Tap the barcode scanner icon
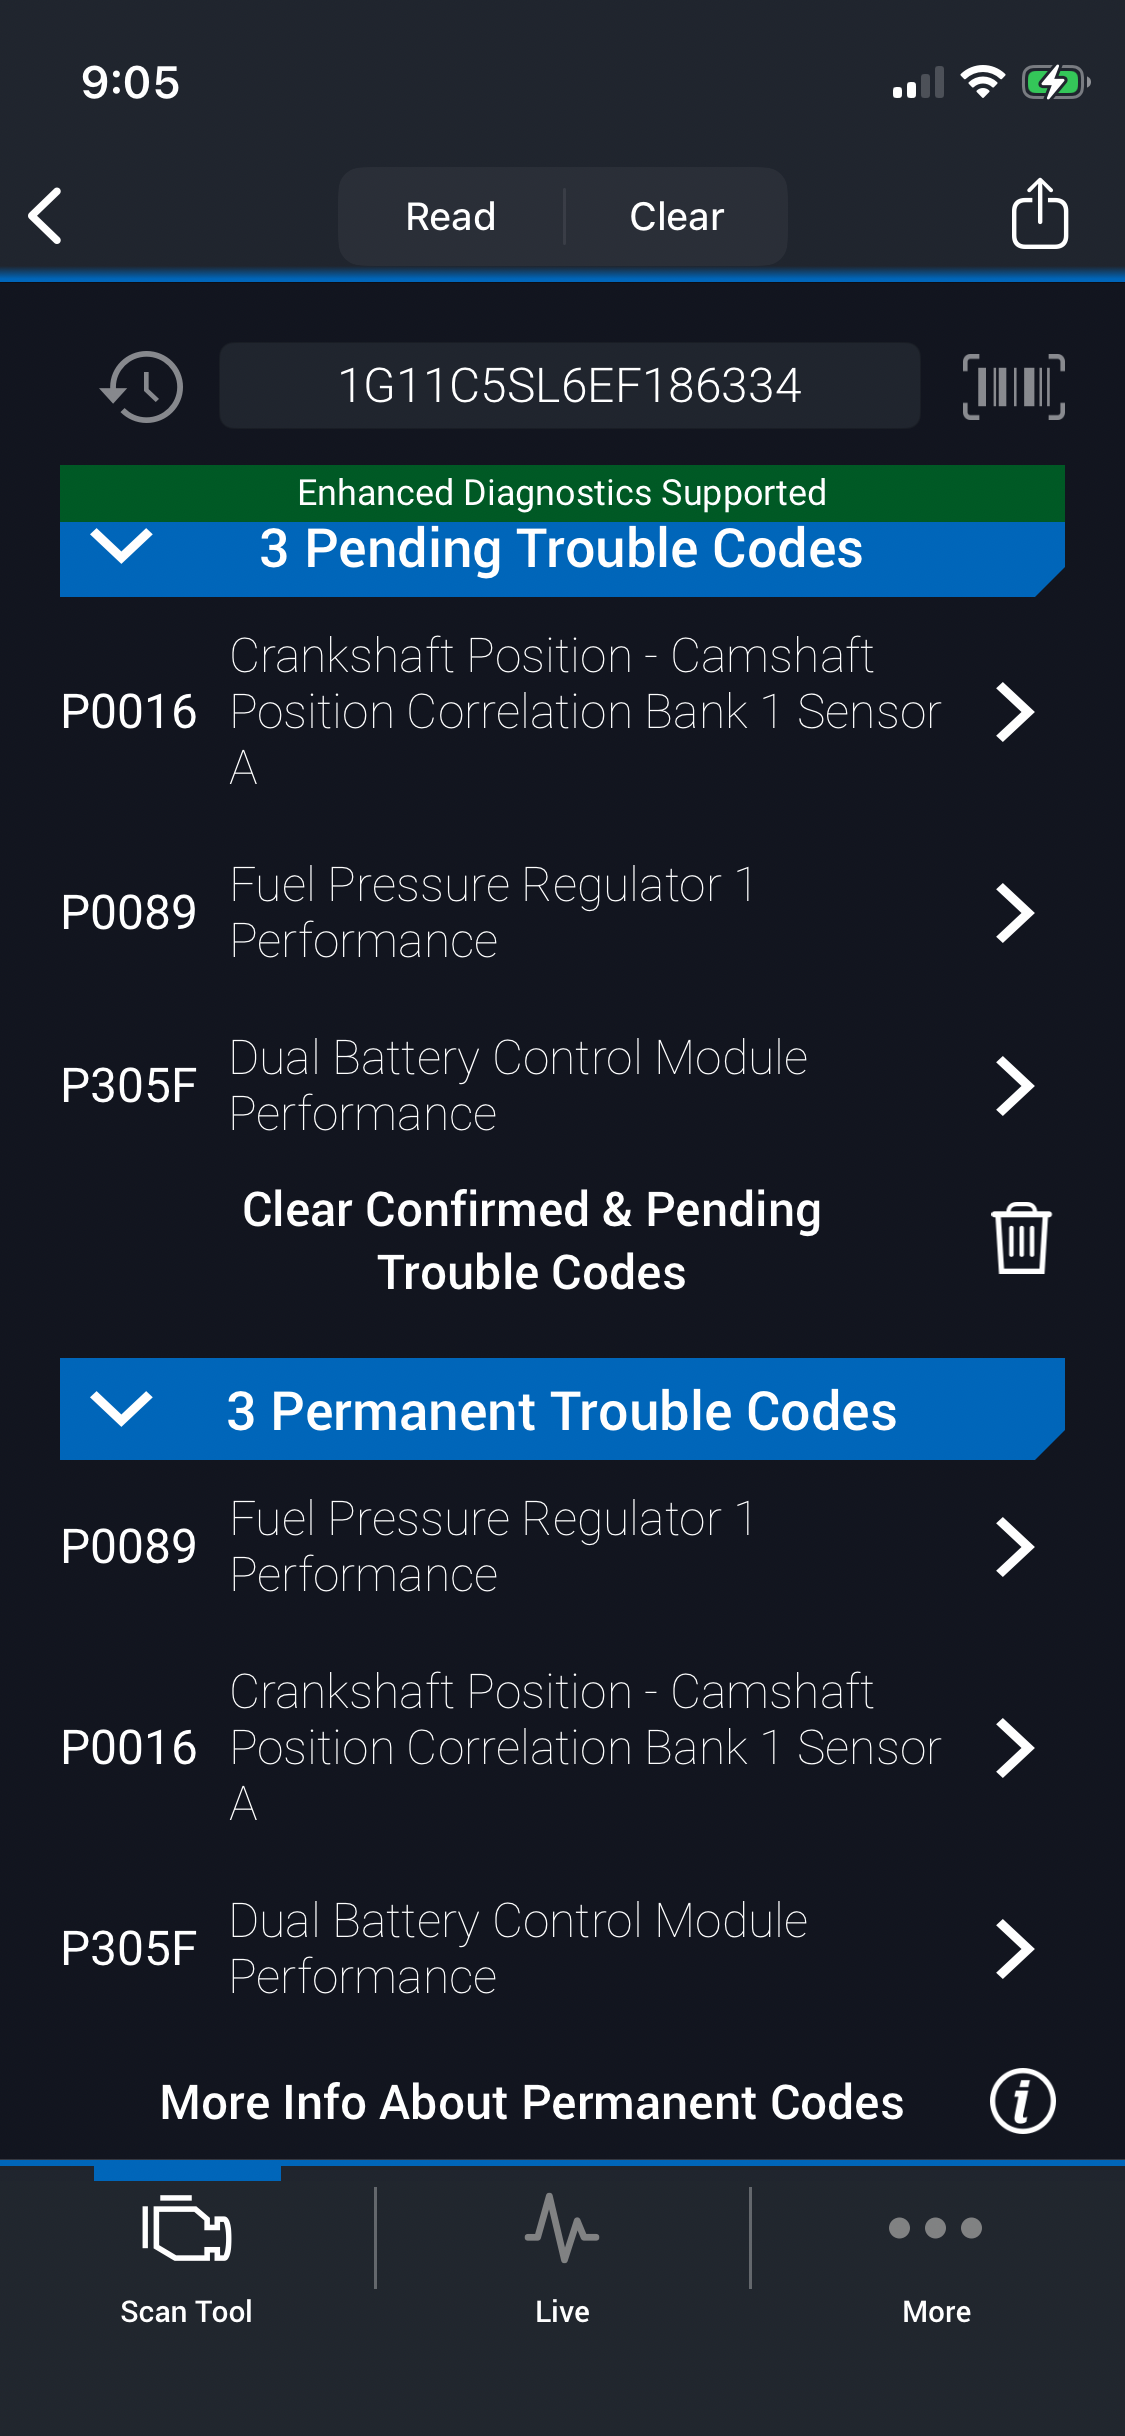 [1013, 386]
